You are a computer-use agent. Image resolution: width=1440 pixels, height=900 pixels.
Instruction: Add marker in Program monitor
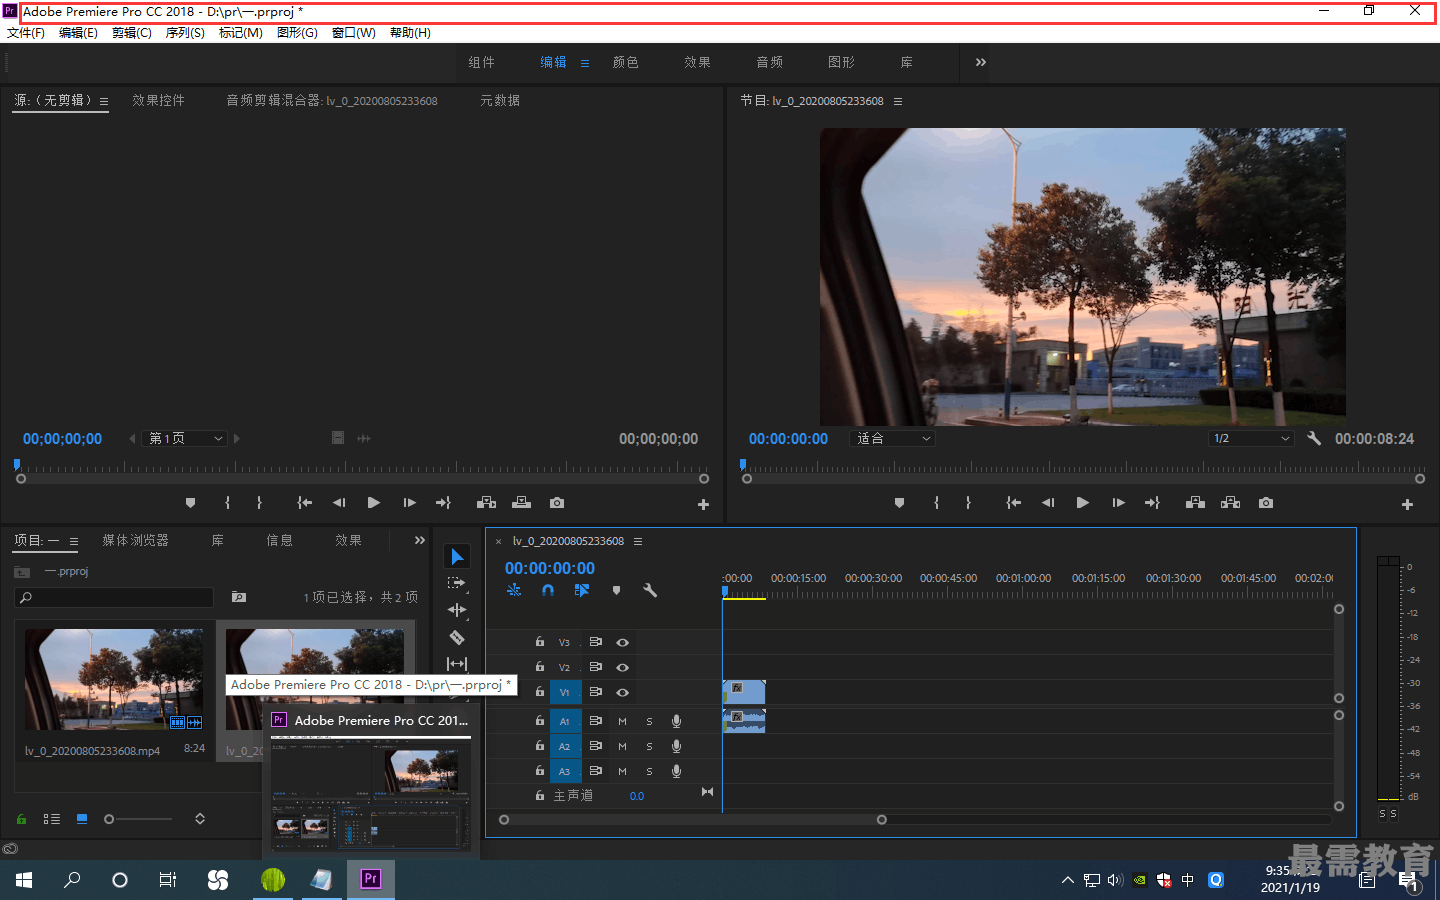(x=899, y=503)
